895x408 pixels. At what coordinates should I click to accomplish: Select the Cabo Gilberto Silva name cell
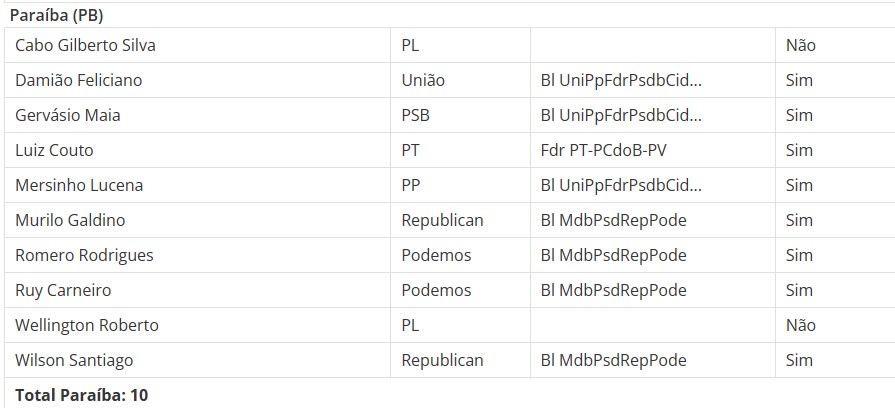pyautogui.click(x=197, y=45)
